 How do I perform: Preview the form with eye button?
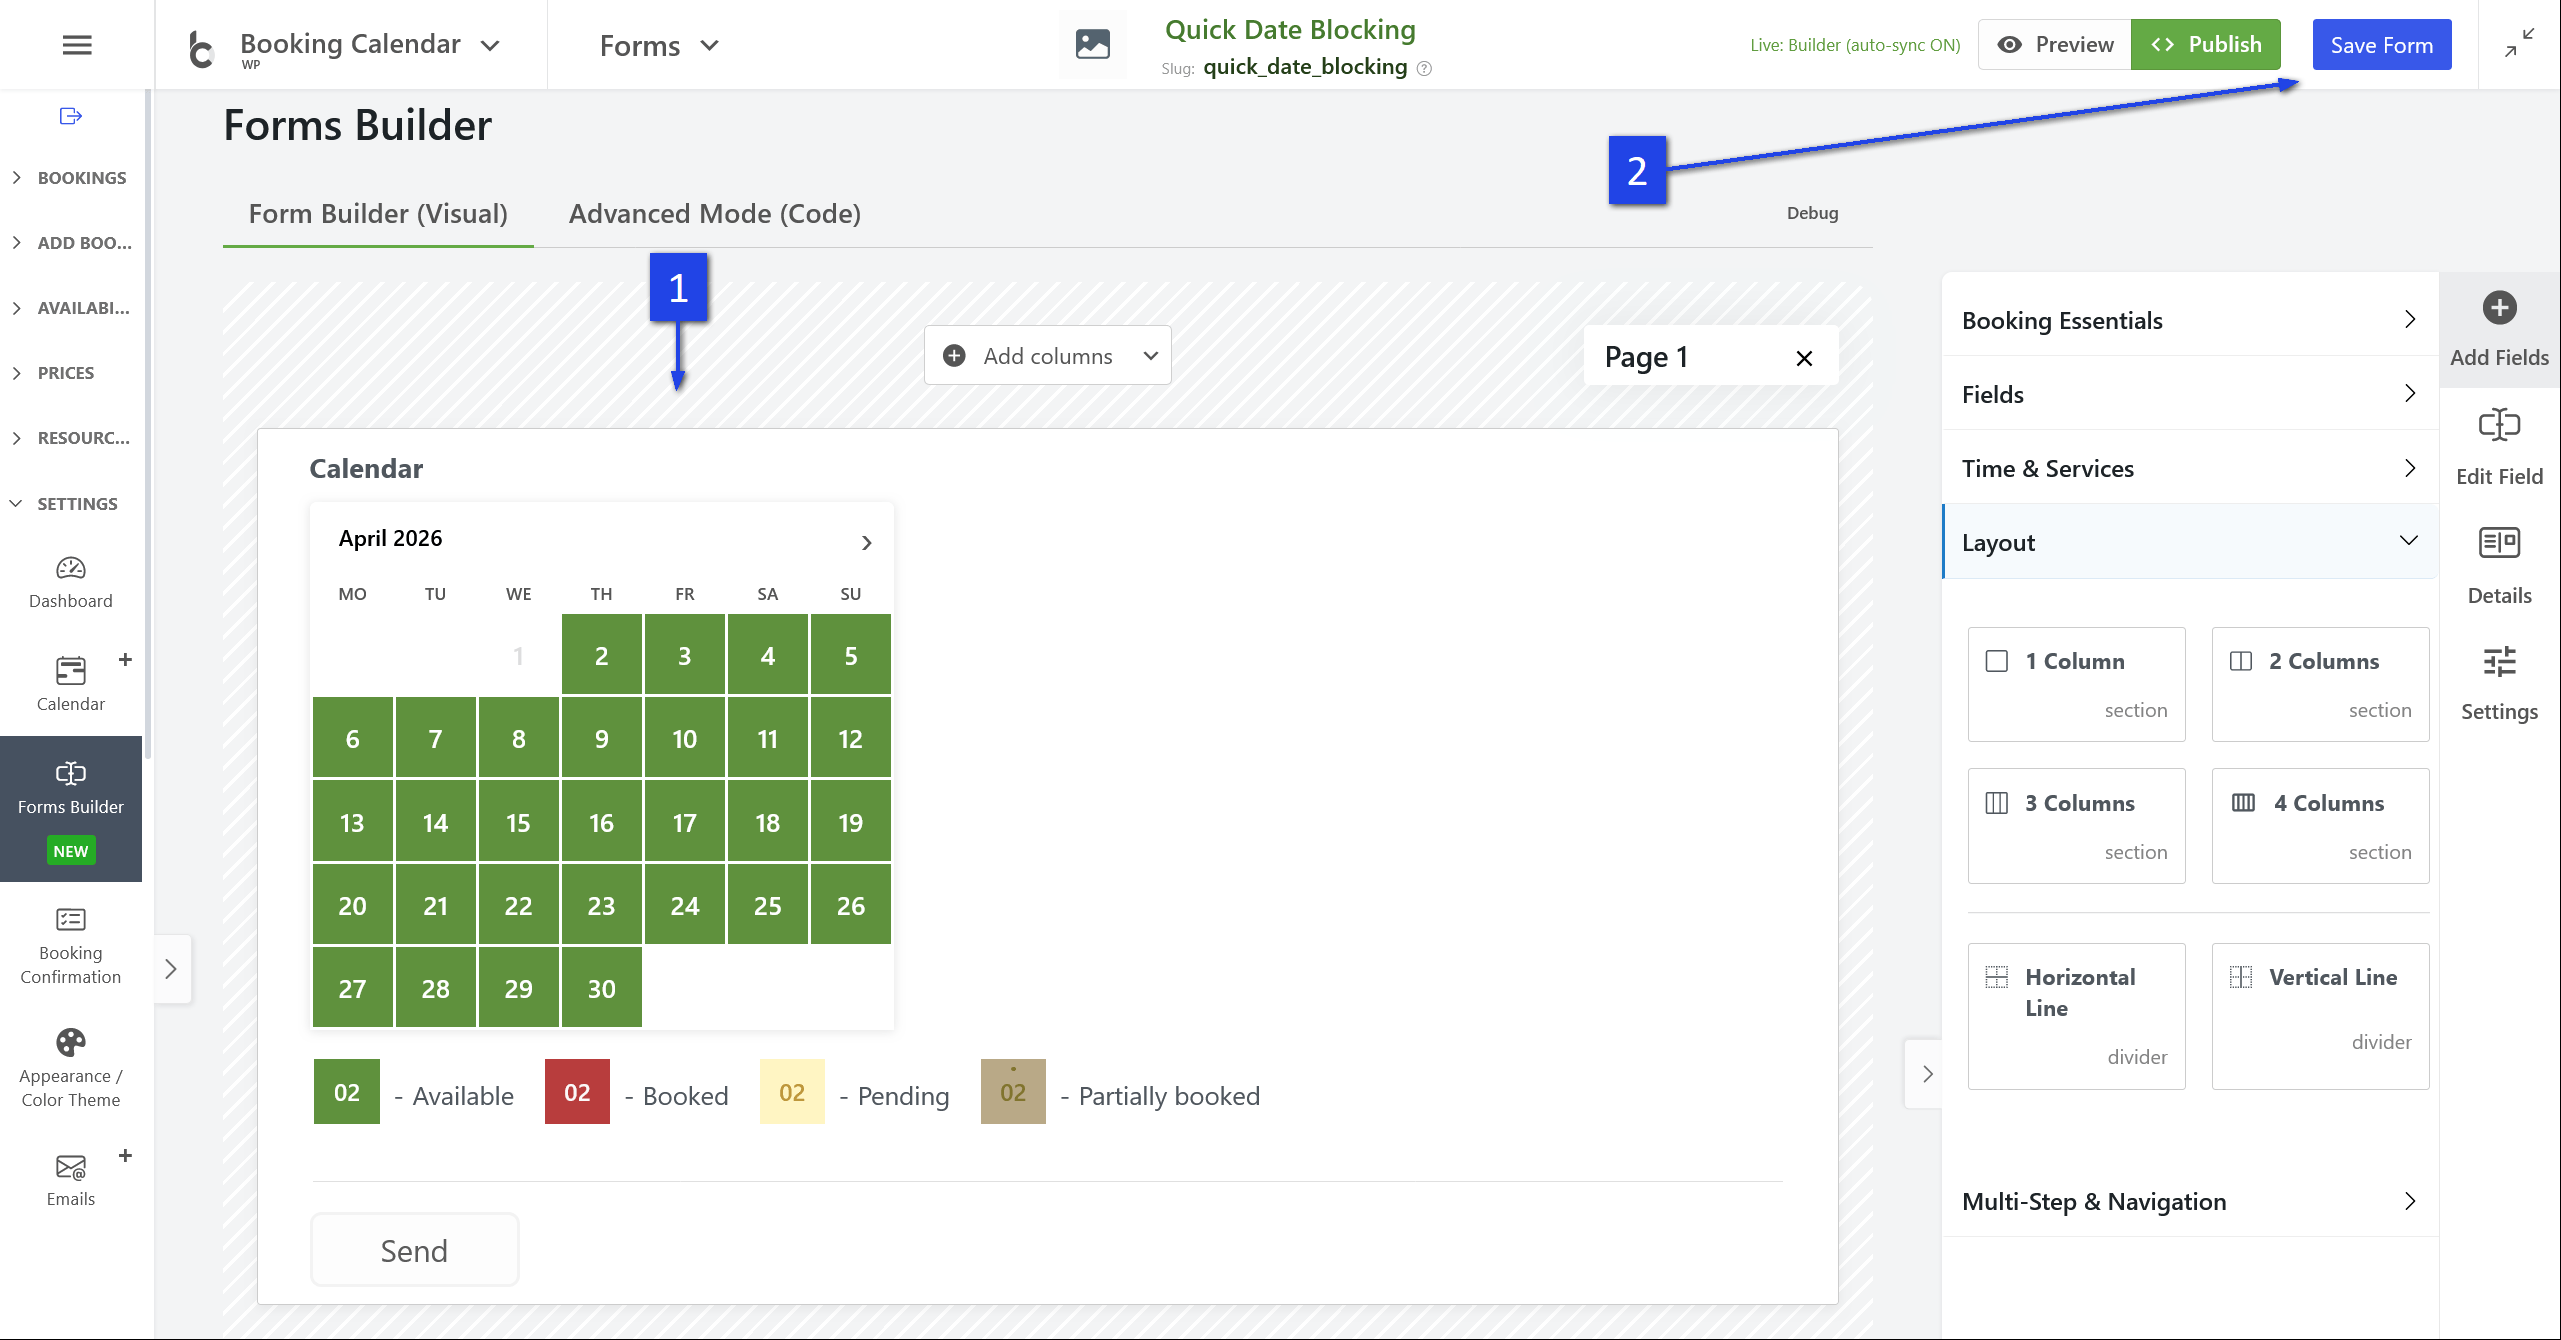(2054, 45)
